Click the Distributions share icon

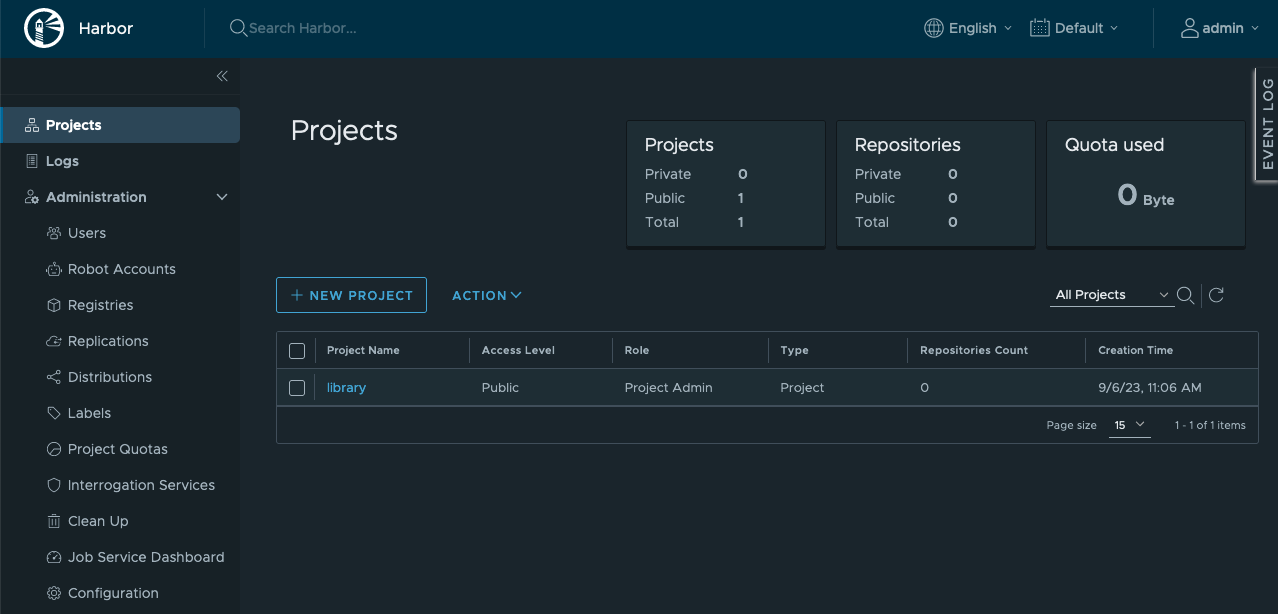point(54,377)
